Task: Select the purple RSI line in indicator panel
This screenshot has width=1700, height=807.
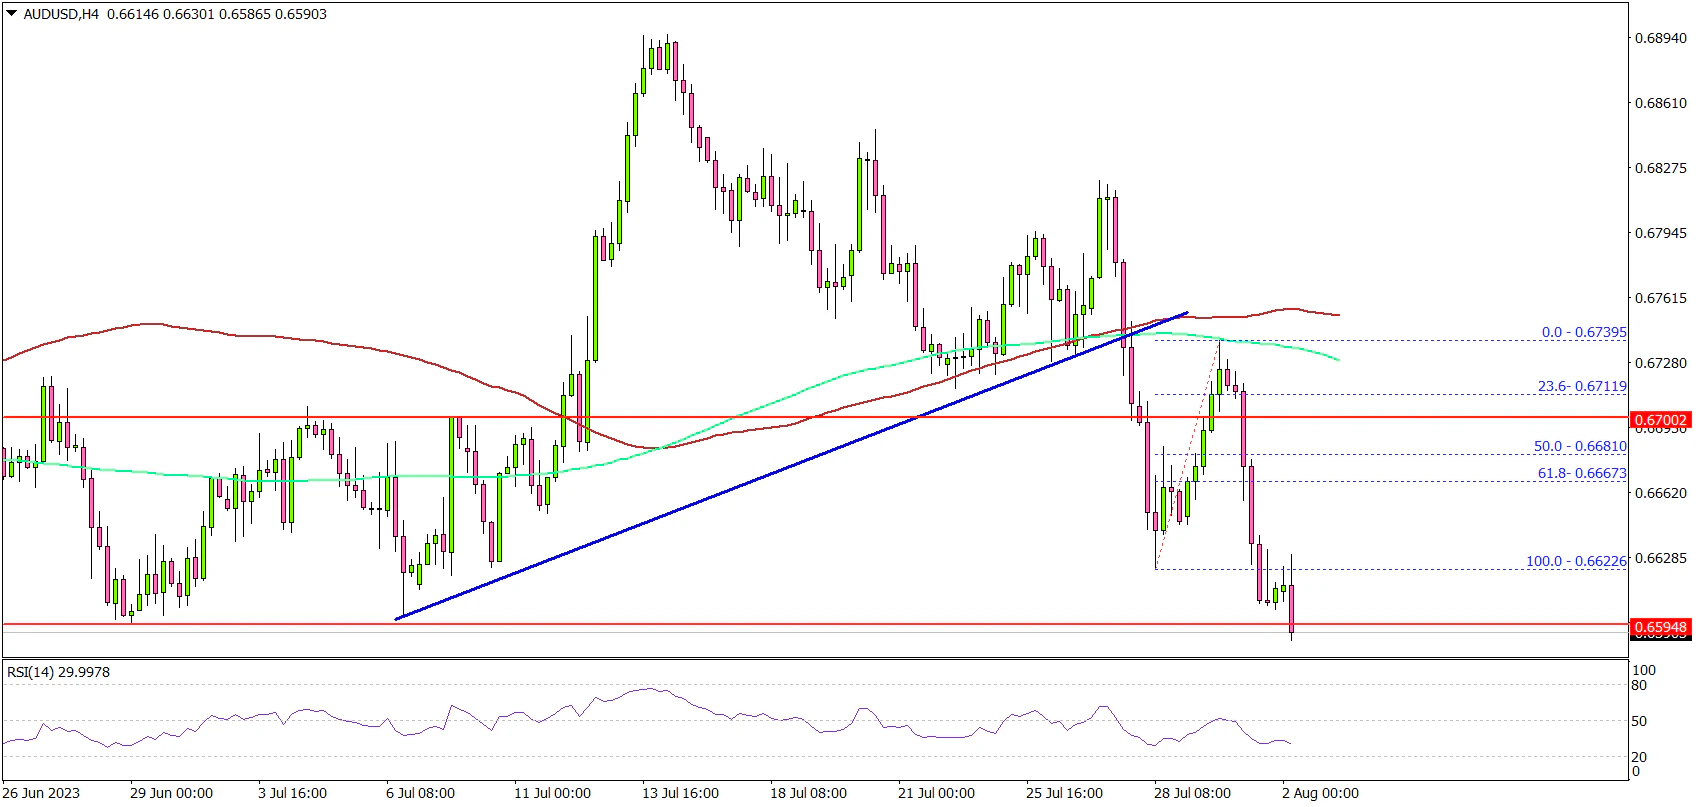Action: (650, 689)
